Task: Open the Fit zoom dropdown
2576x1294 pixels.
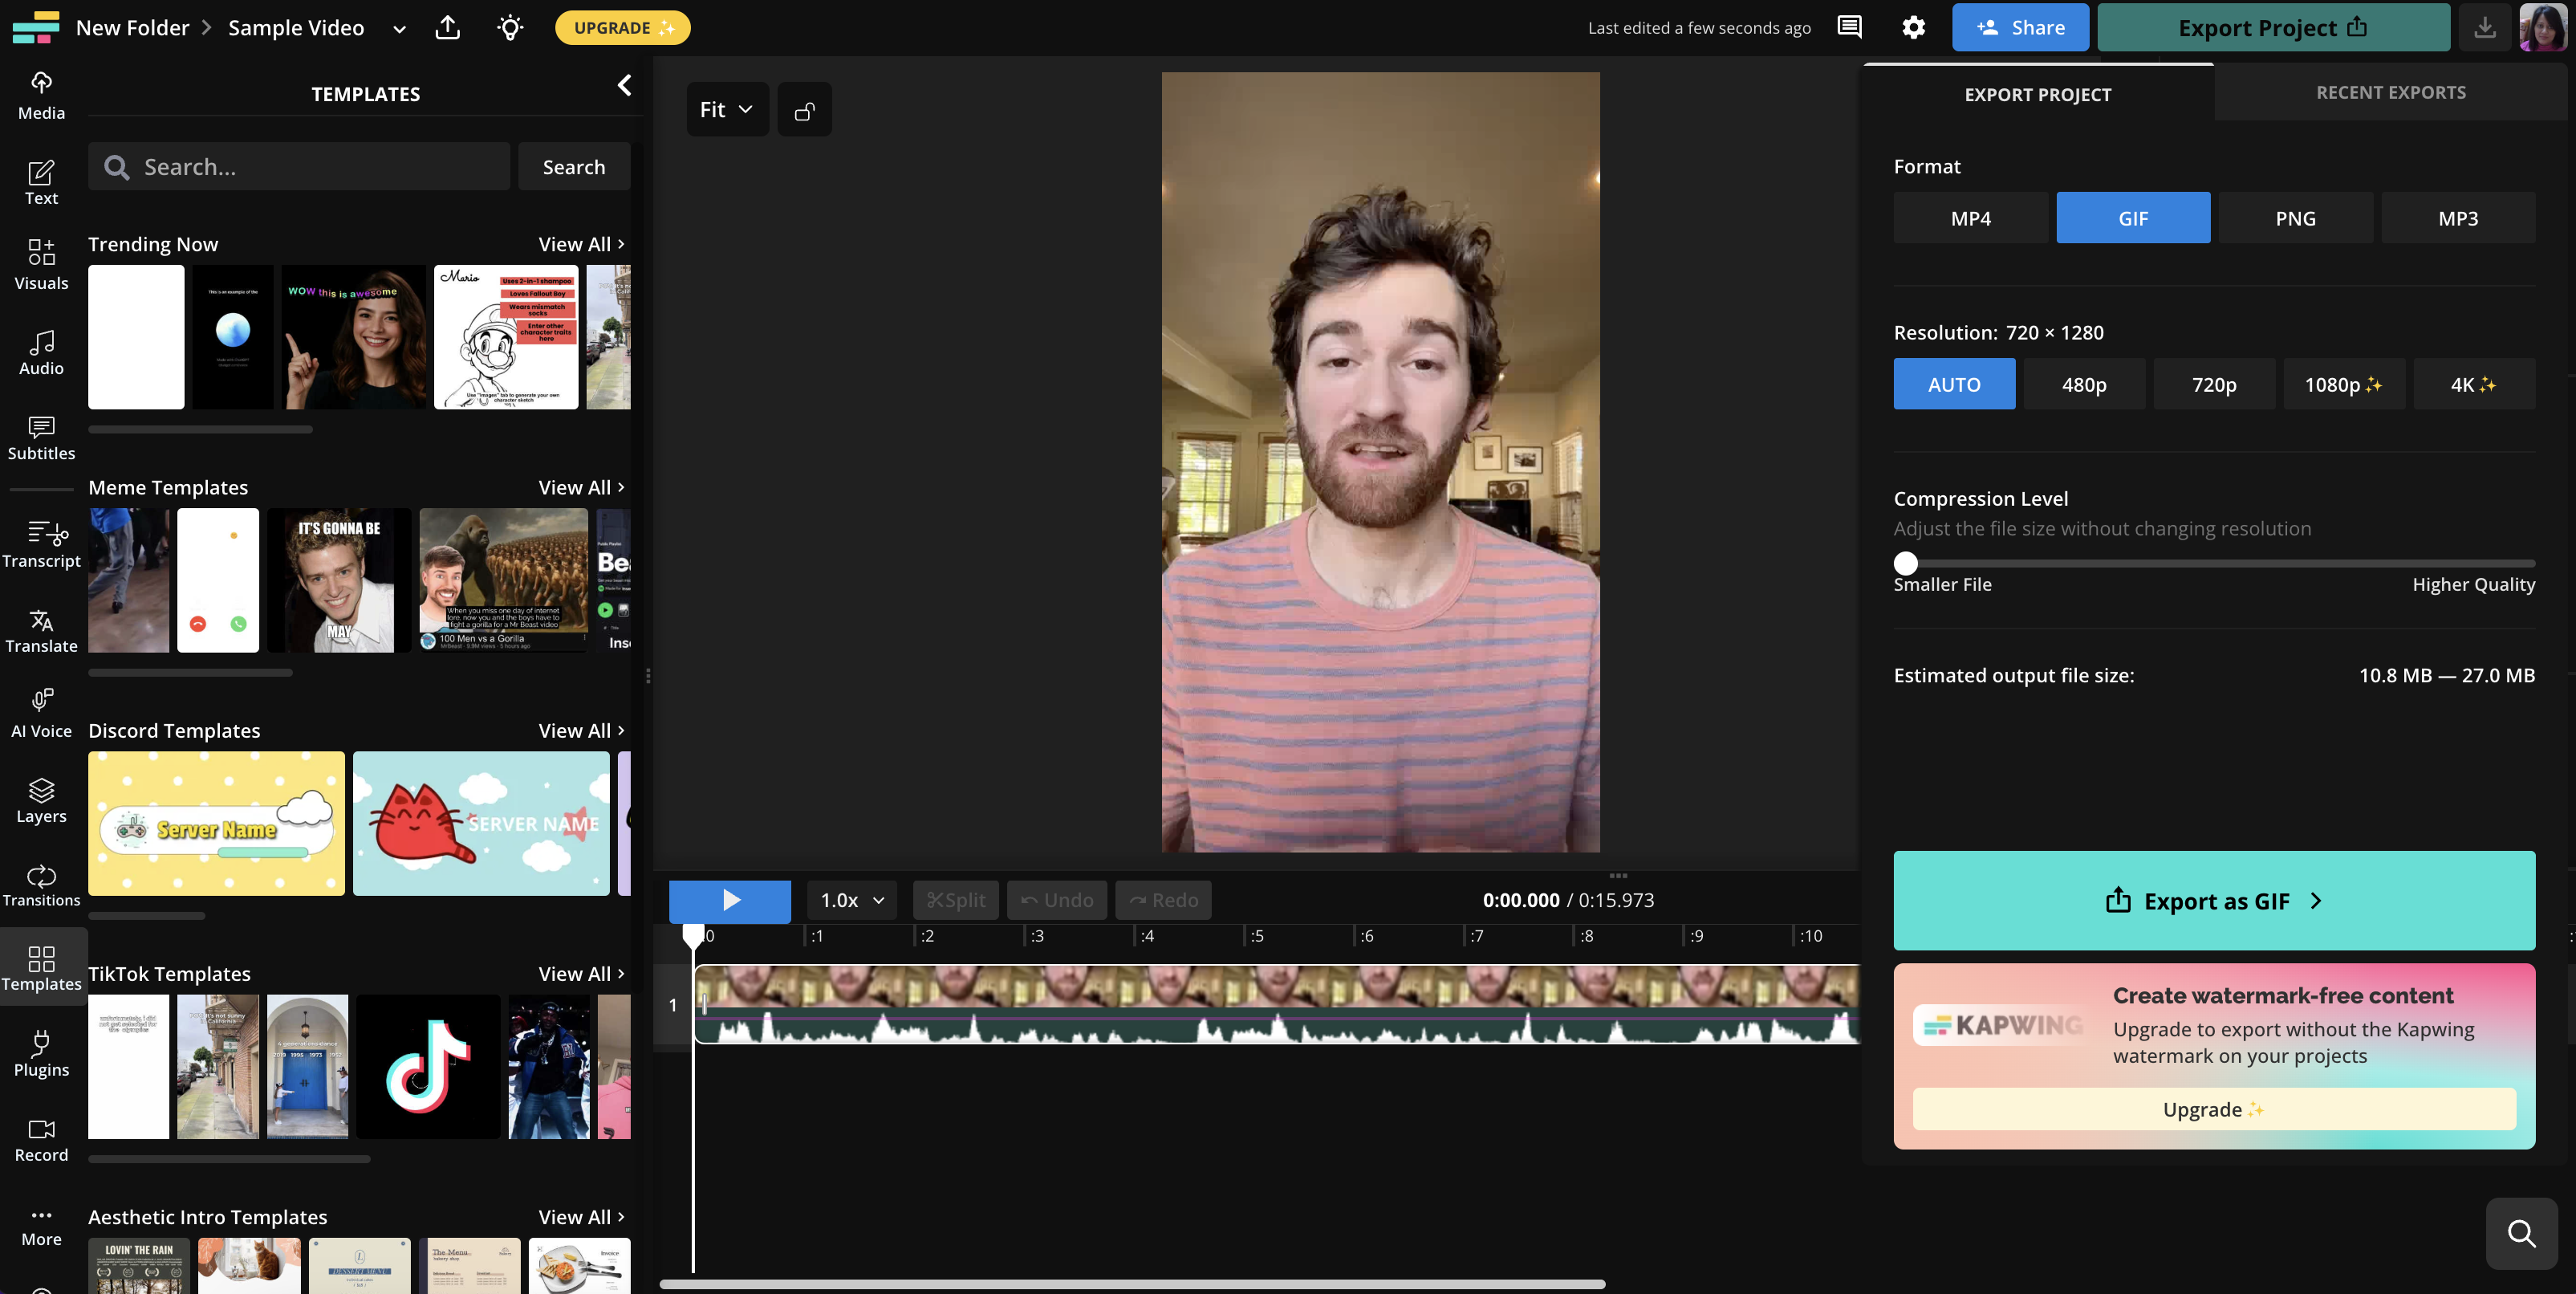Action: tap(727, 109)
